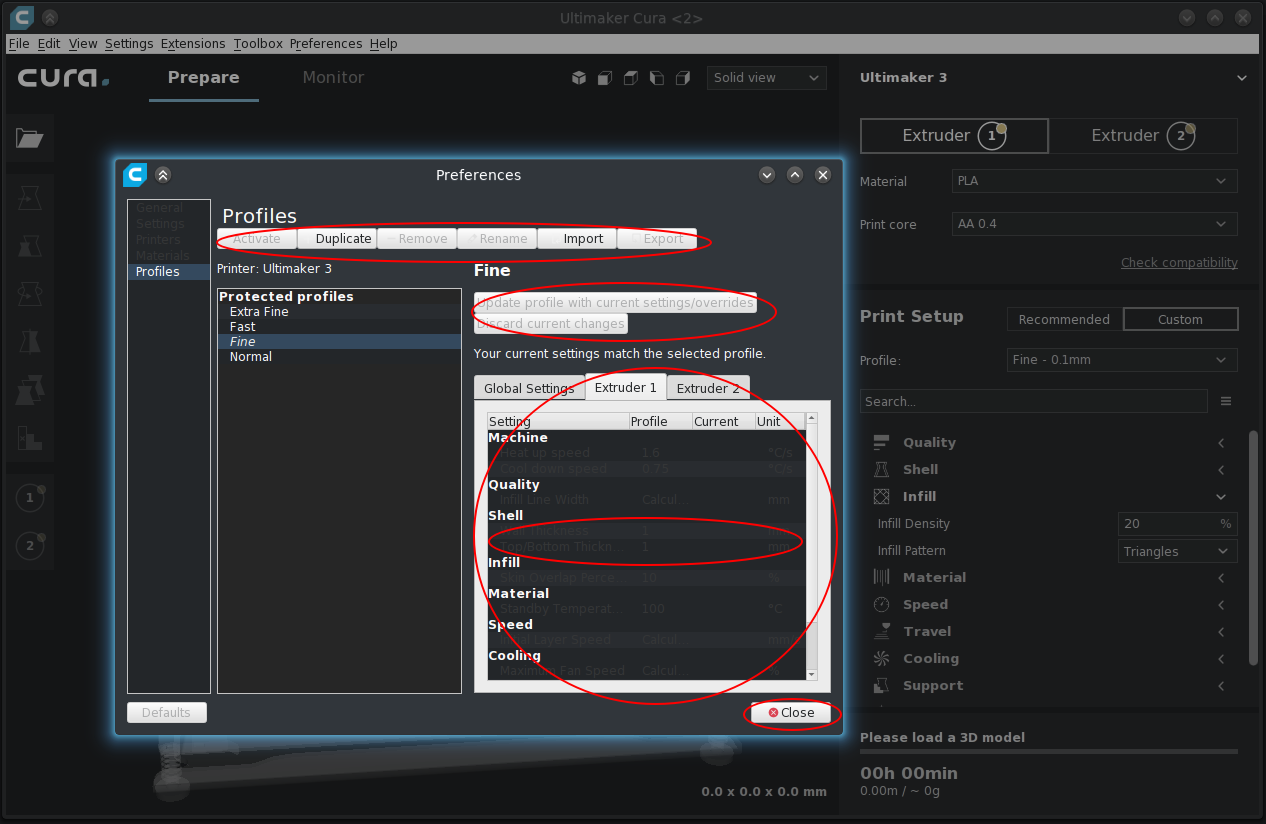
Task: Open the Settings menu
Action: [129, 43]
